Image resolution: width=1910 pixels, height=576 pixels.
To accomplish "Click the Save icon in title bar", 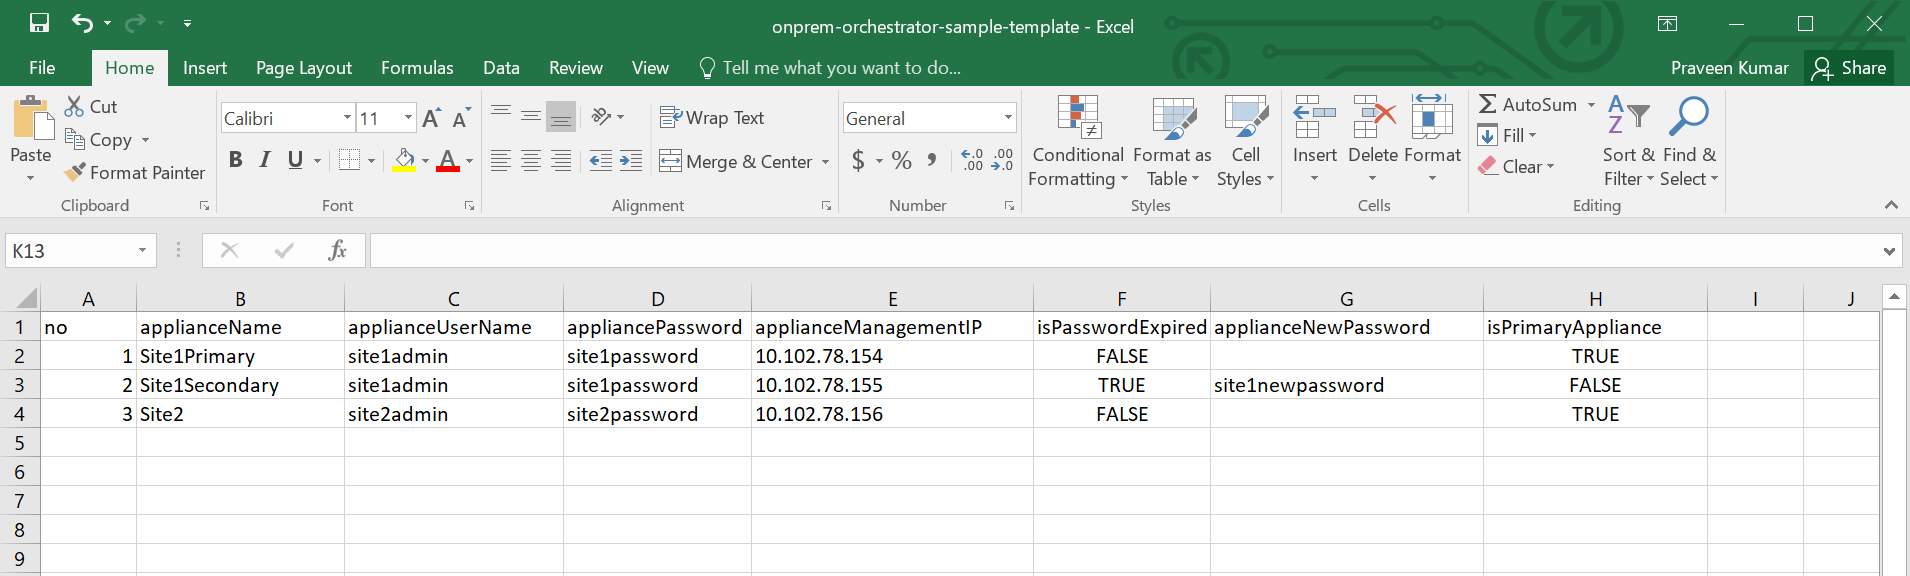I will click(x=39, y=23).
